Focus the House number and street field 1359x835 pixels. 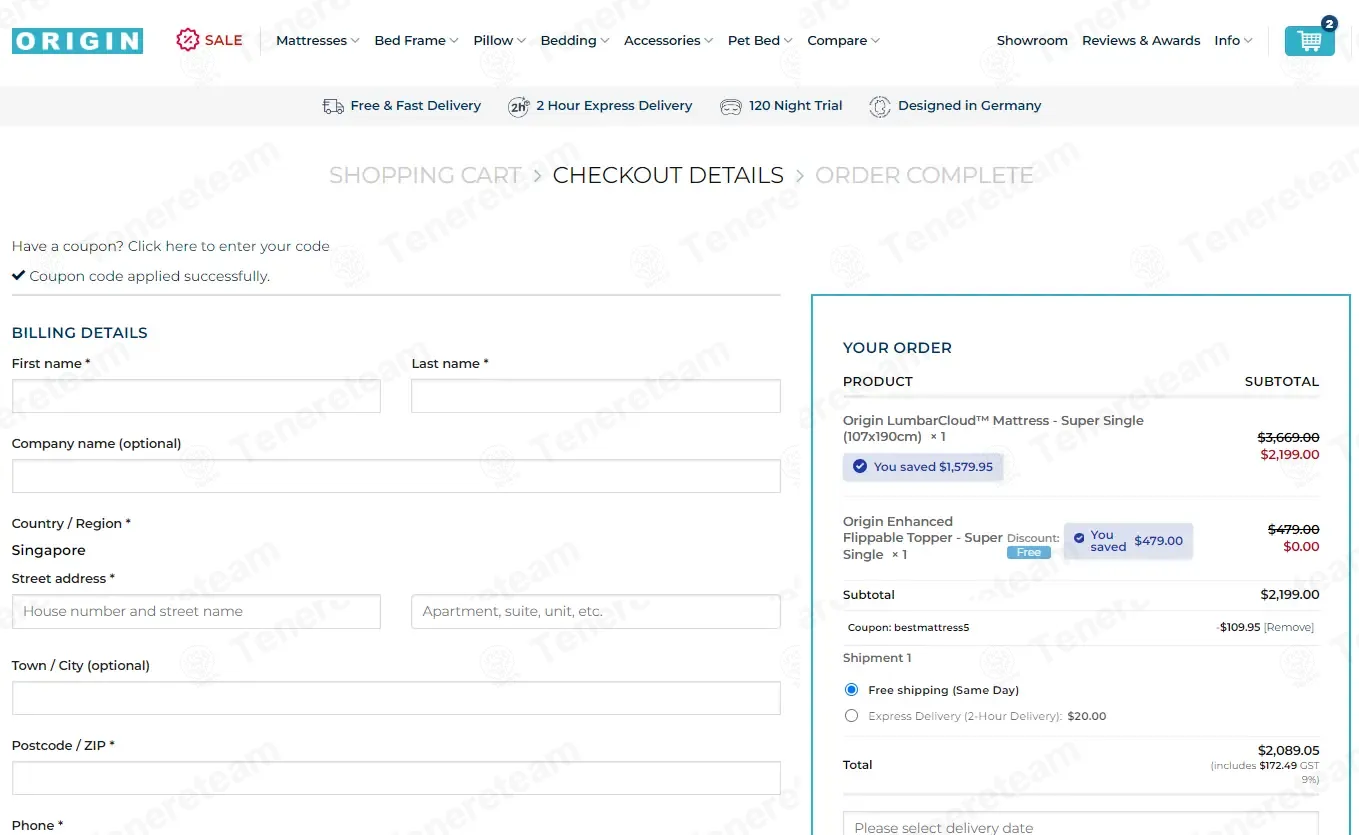point(196,611)
